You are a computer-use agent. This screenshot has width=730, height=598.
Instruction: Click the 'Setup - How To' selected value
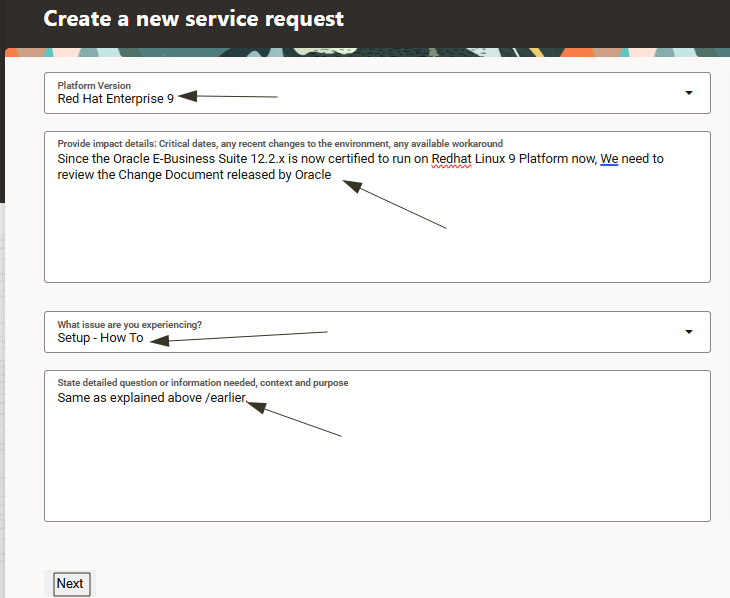(100, 338)
